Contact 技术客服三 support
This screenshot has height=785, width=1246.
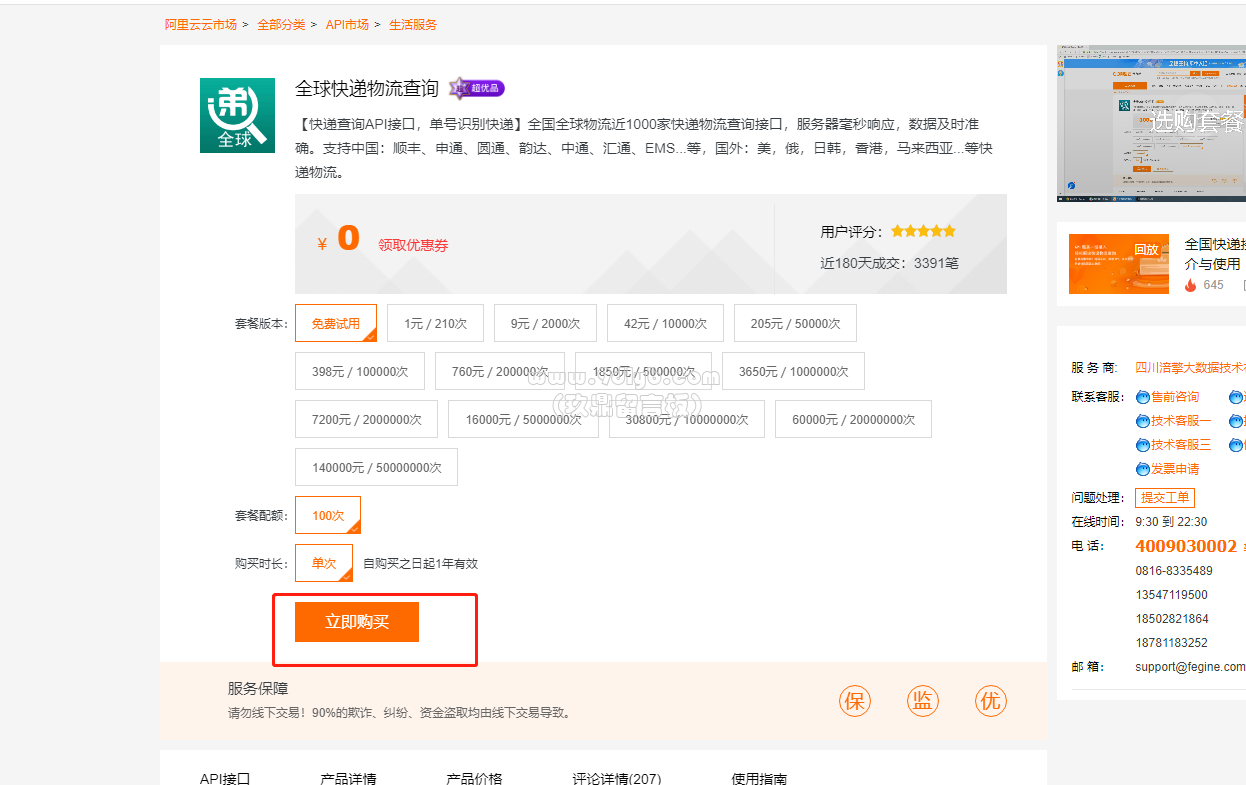pos(1181,445)
